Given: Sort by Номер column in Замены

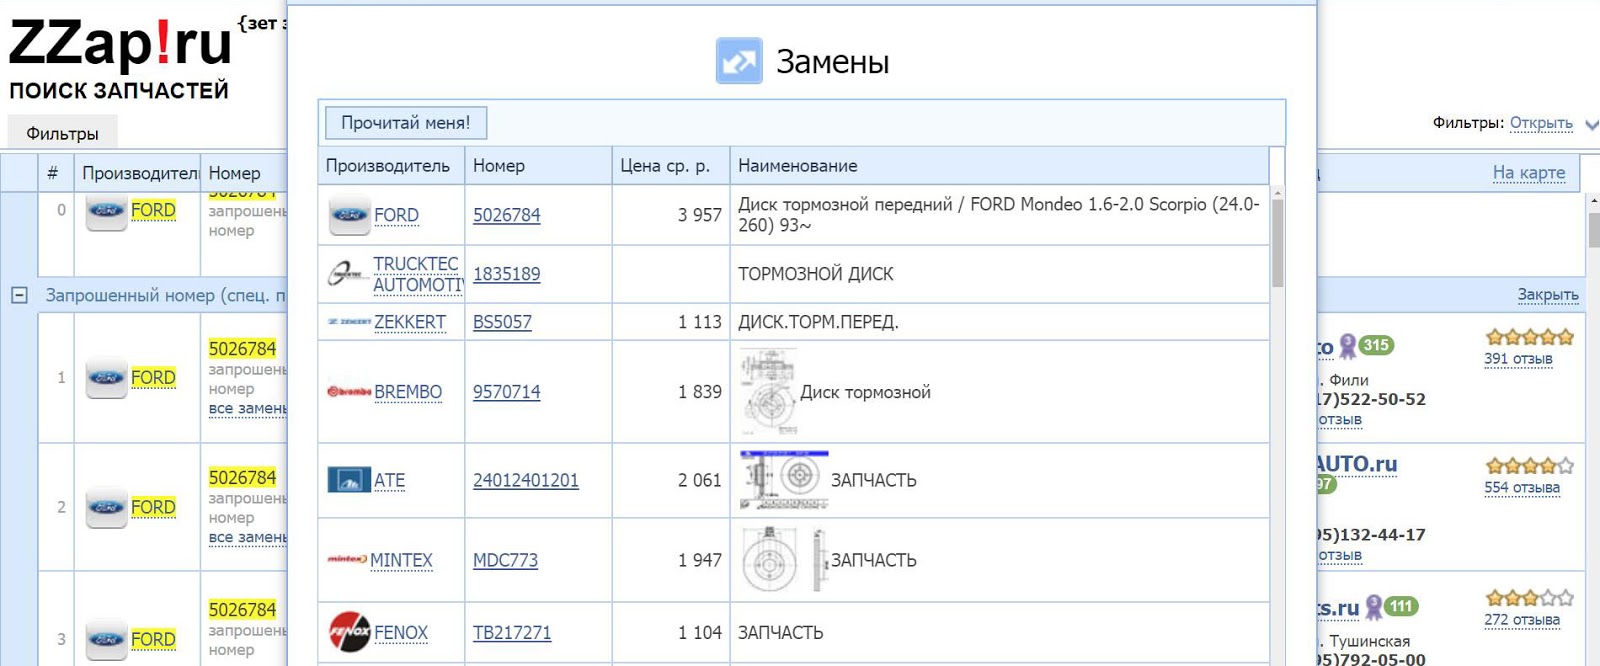Looking at the screenshot, I should point(538,166).
